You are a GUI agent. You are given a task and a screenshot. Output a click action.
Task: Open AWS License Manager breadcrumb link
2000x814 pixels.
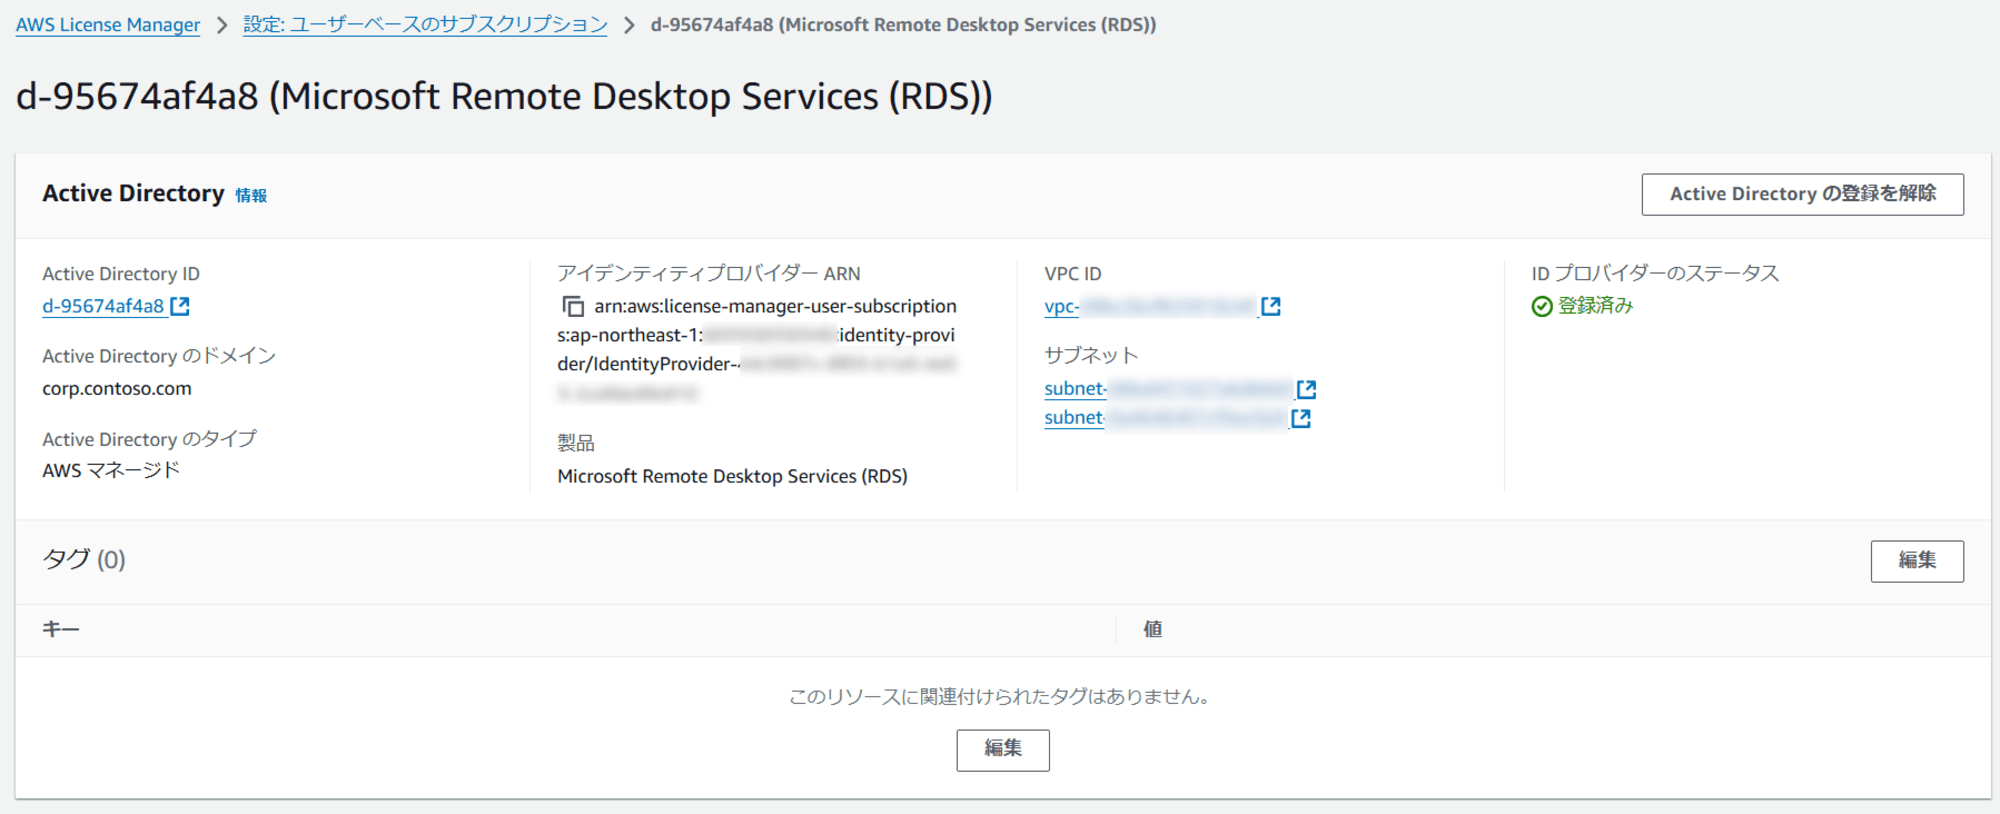tap(108, 25)
